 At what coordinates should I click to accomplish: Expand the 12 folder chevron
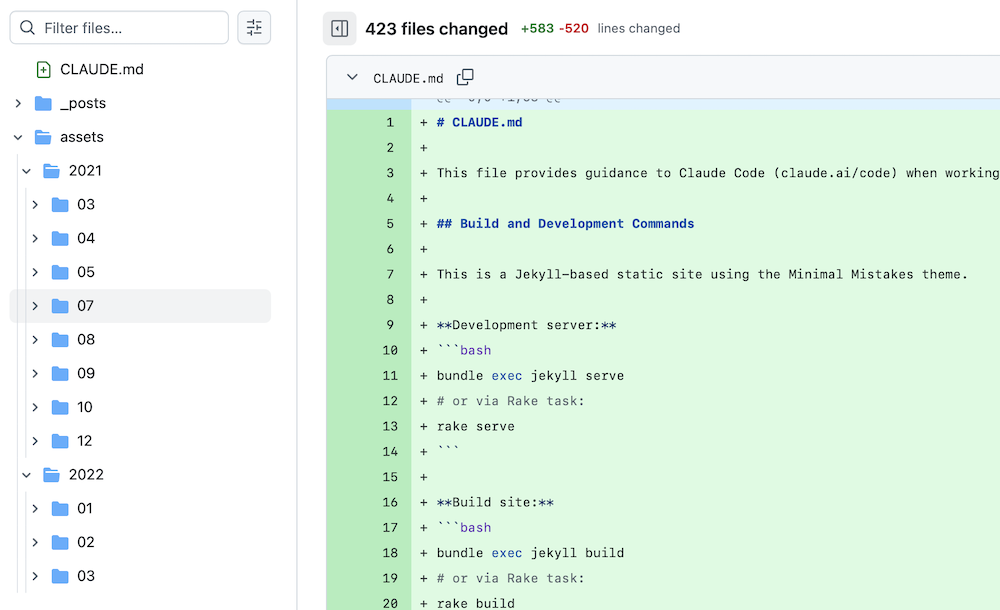tap(35, 441)
